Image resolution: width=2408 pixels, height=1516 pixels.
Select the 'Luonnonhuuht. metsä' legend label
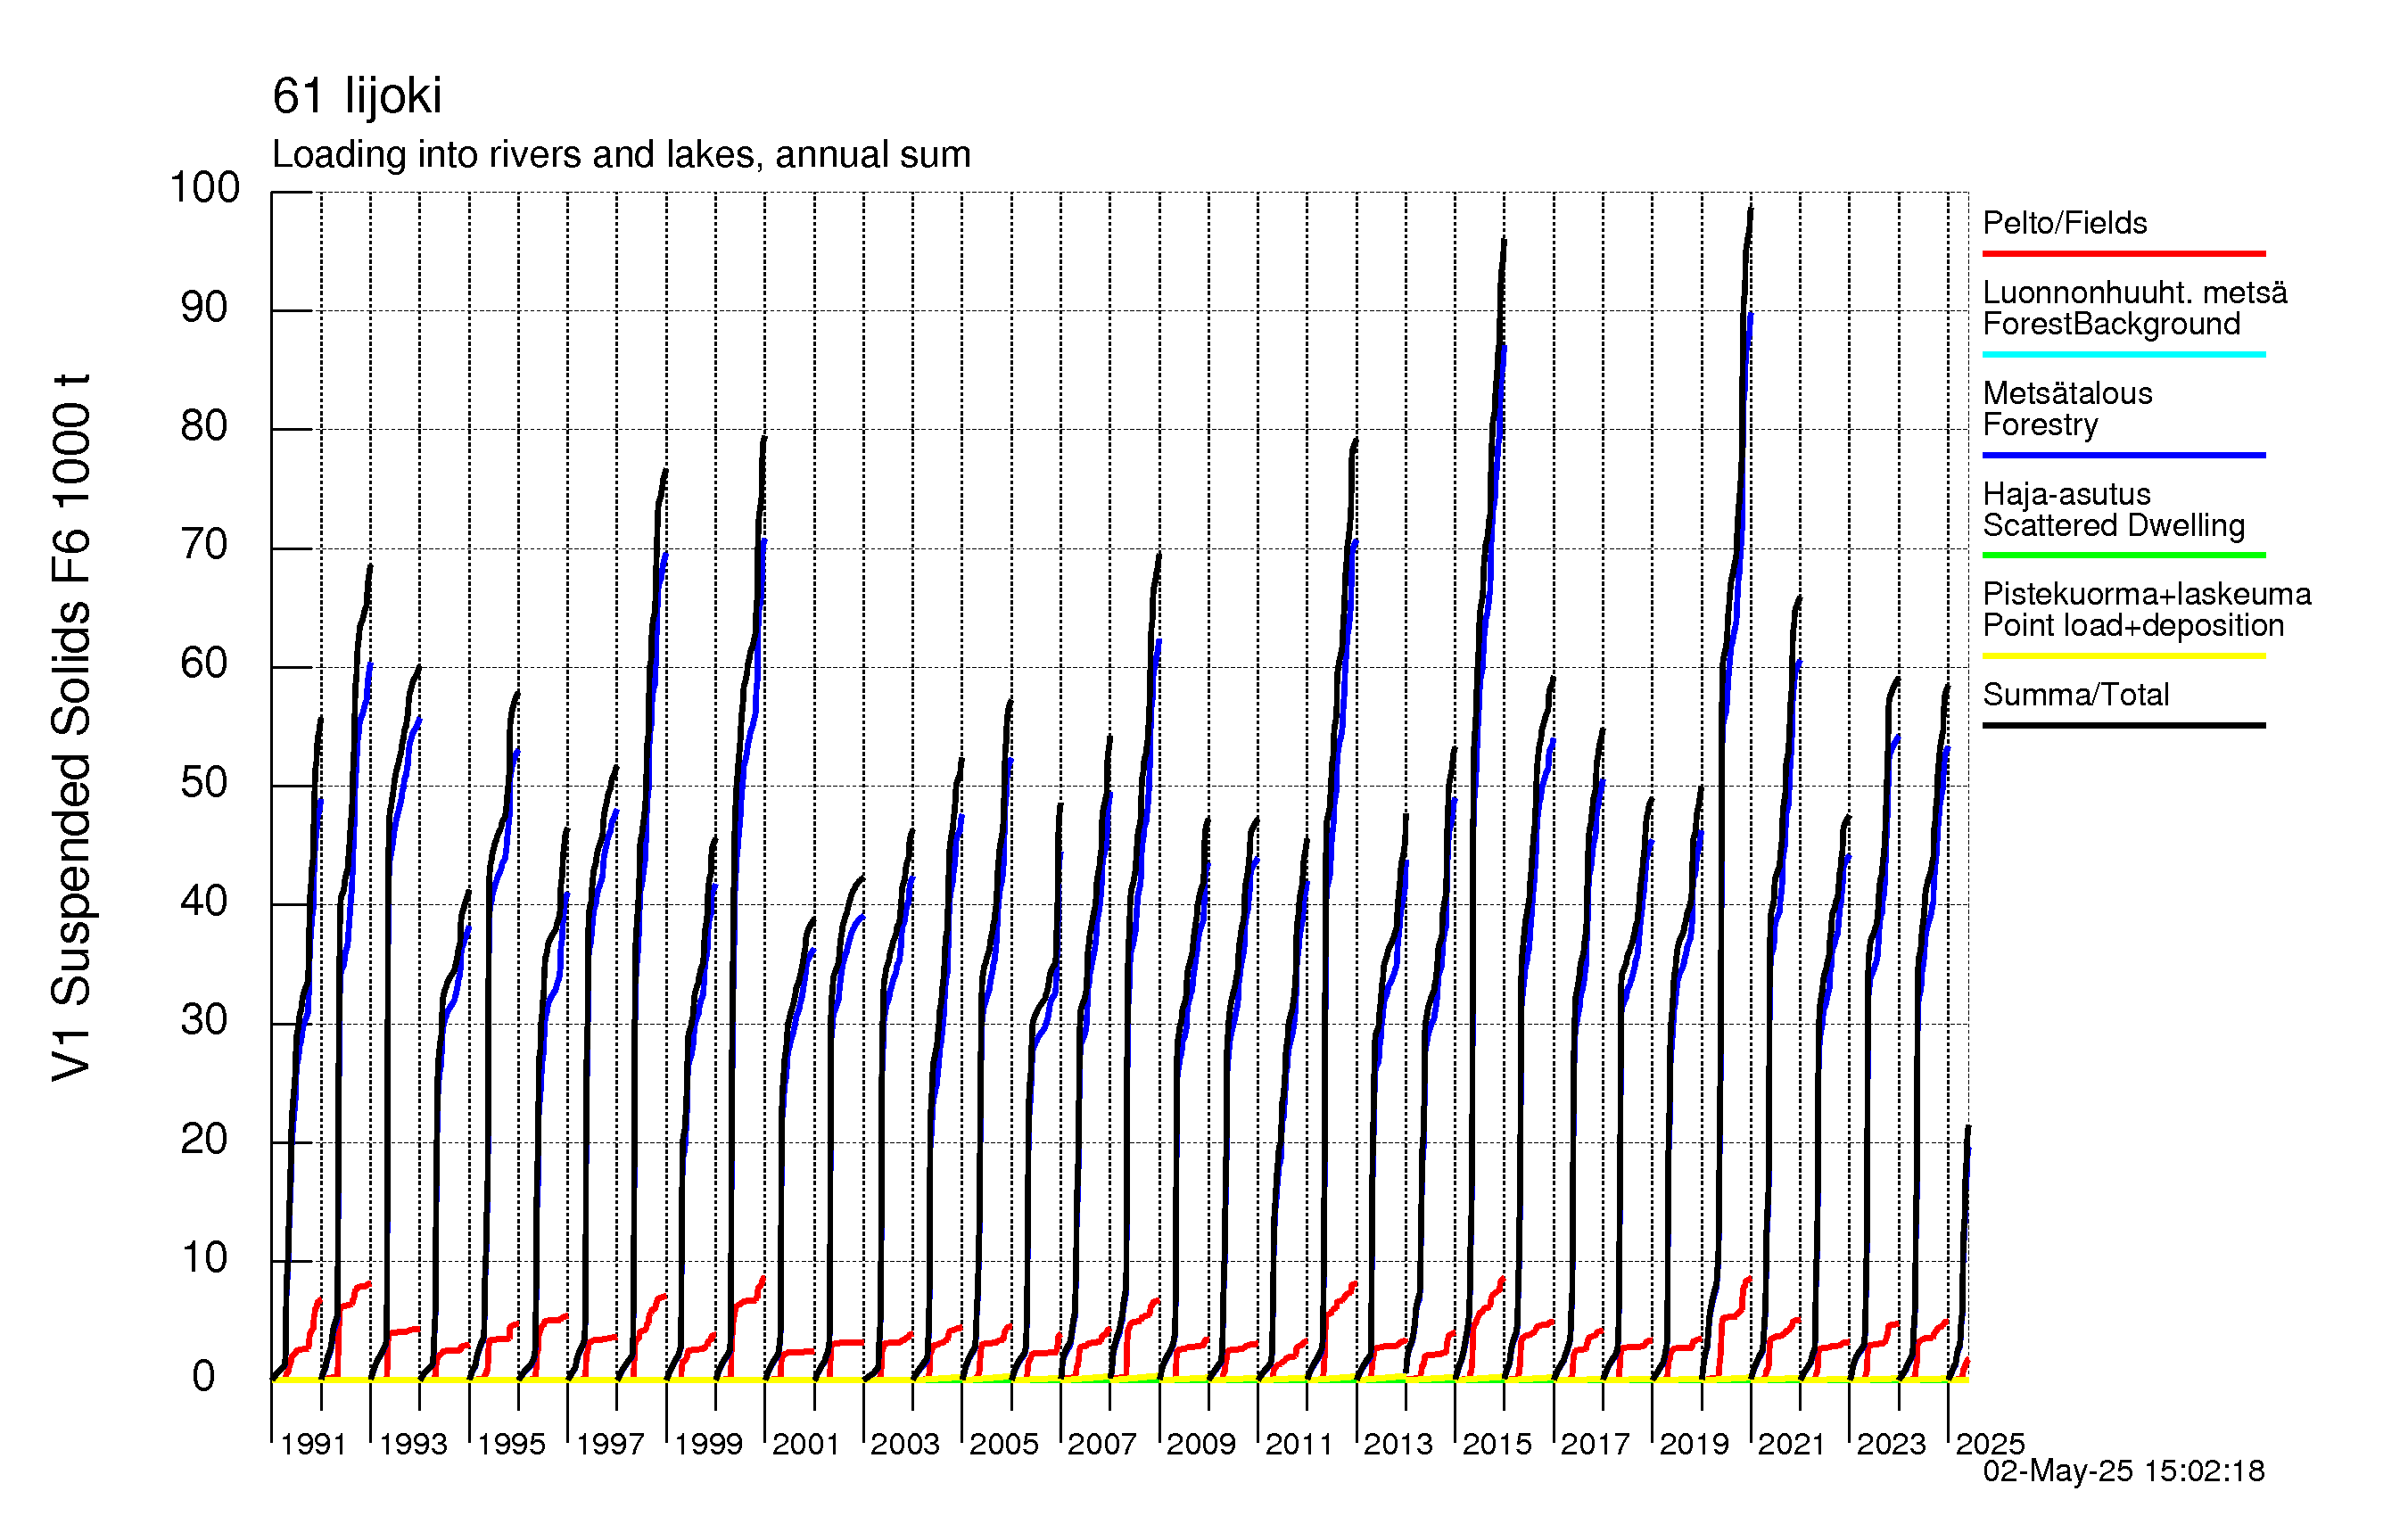(2135, 292)
